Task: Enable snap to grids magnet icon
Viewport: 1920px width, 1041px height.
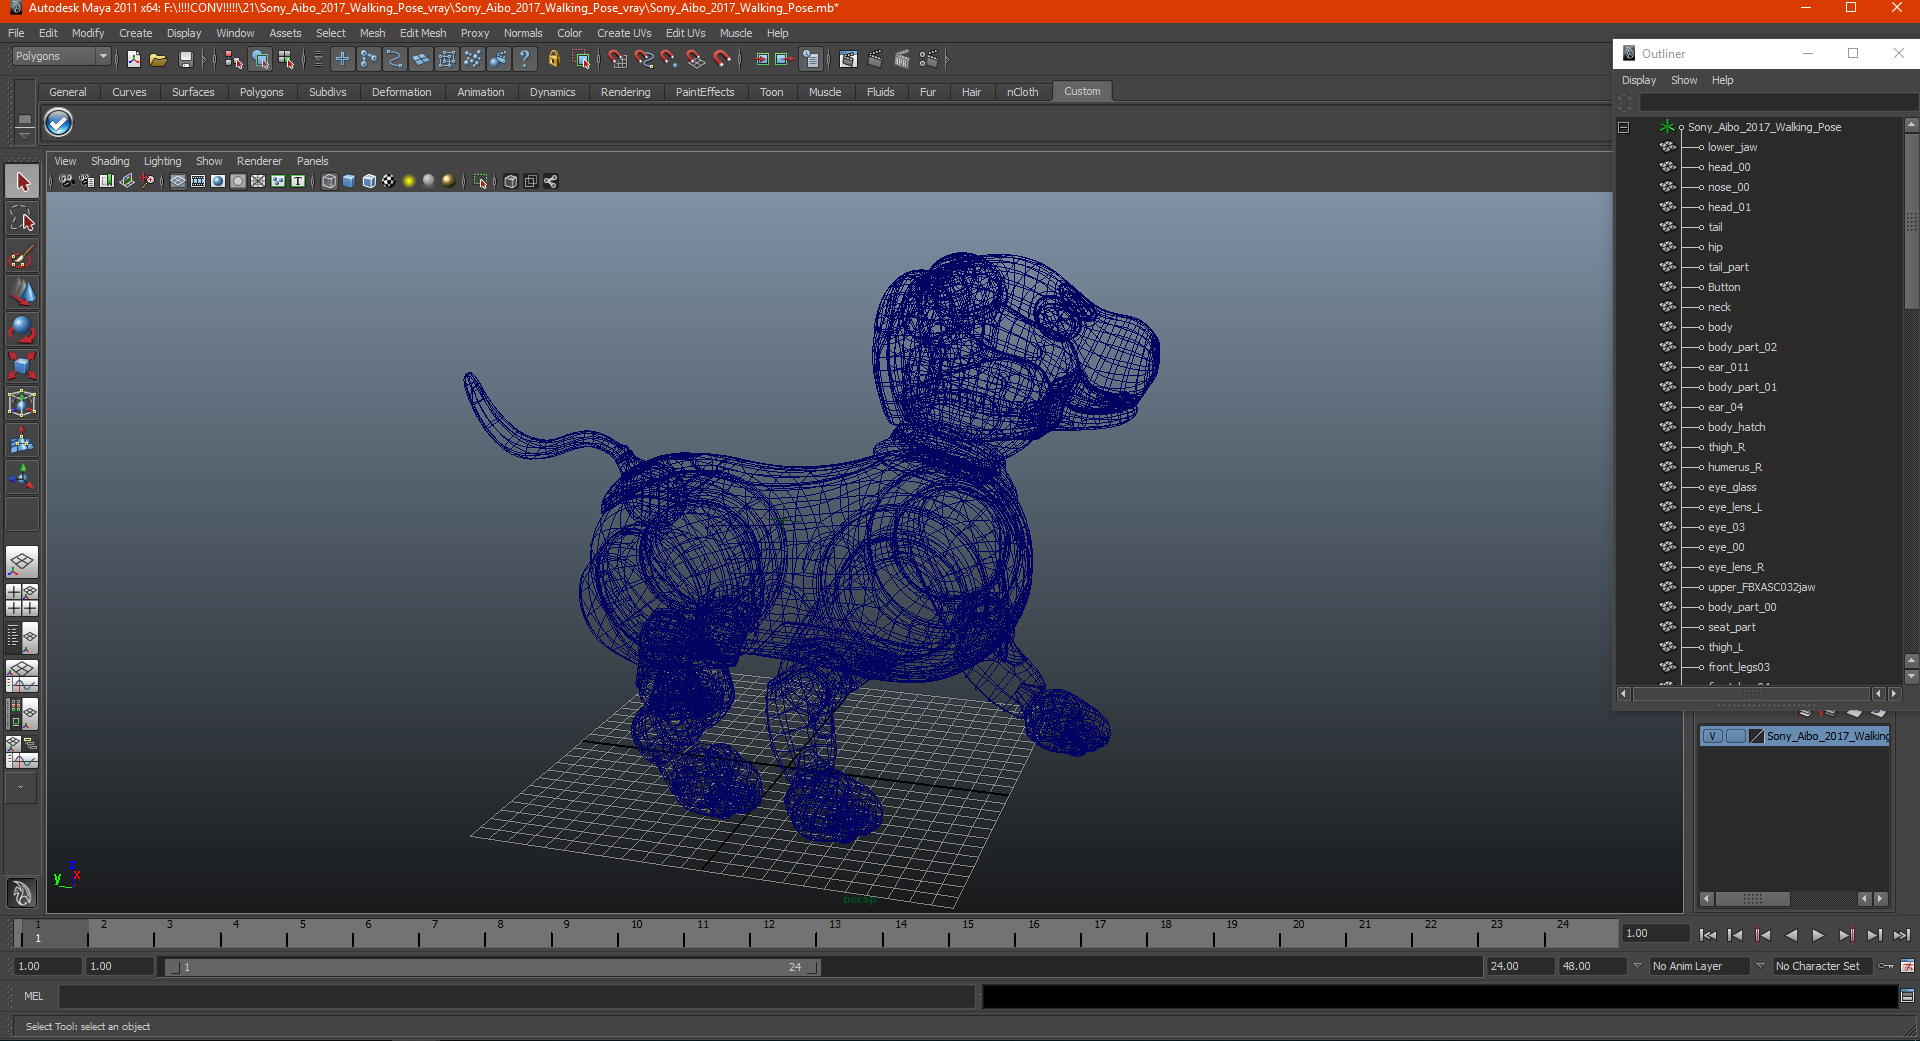Action: [617, 59]
